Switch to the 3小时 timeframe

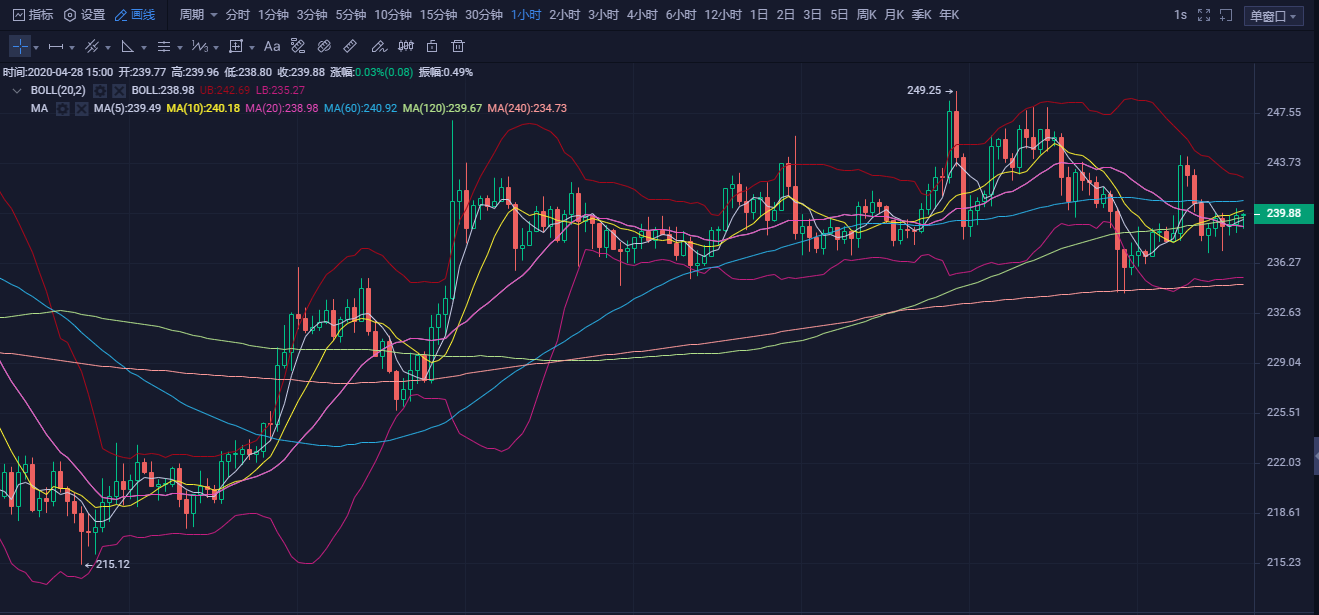click(x=604, y=15)
